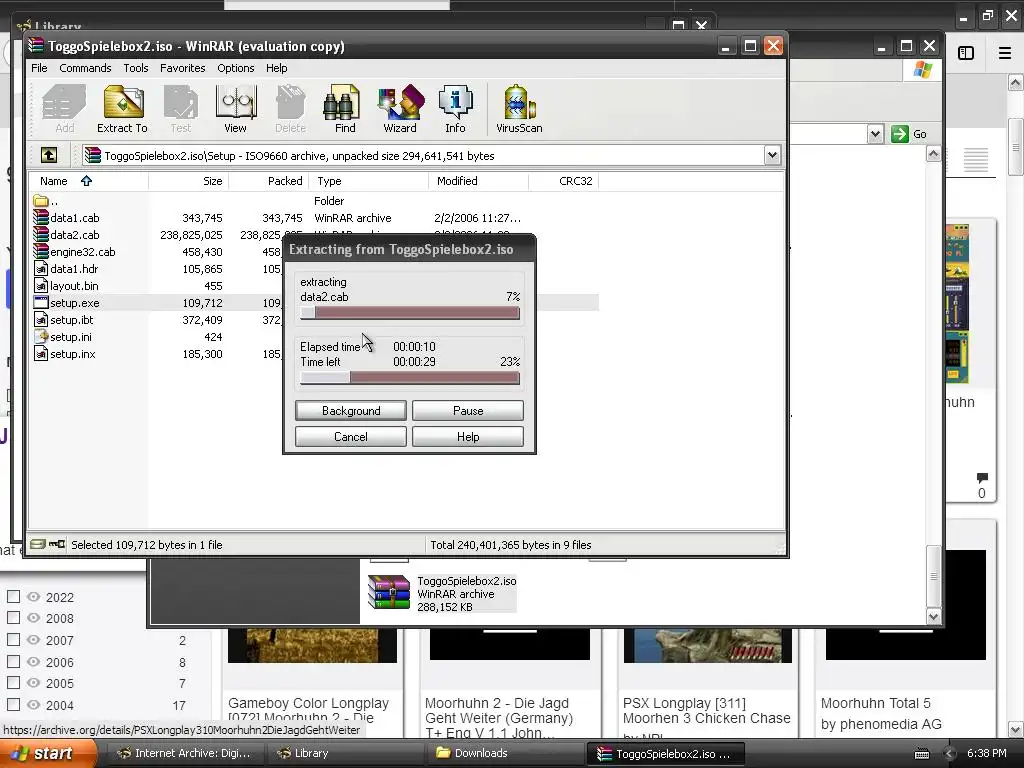
Task: Sort by Name column header
Action: pos(88,181)
